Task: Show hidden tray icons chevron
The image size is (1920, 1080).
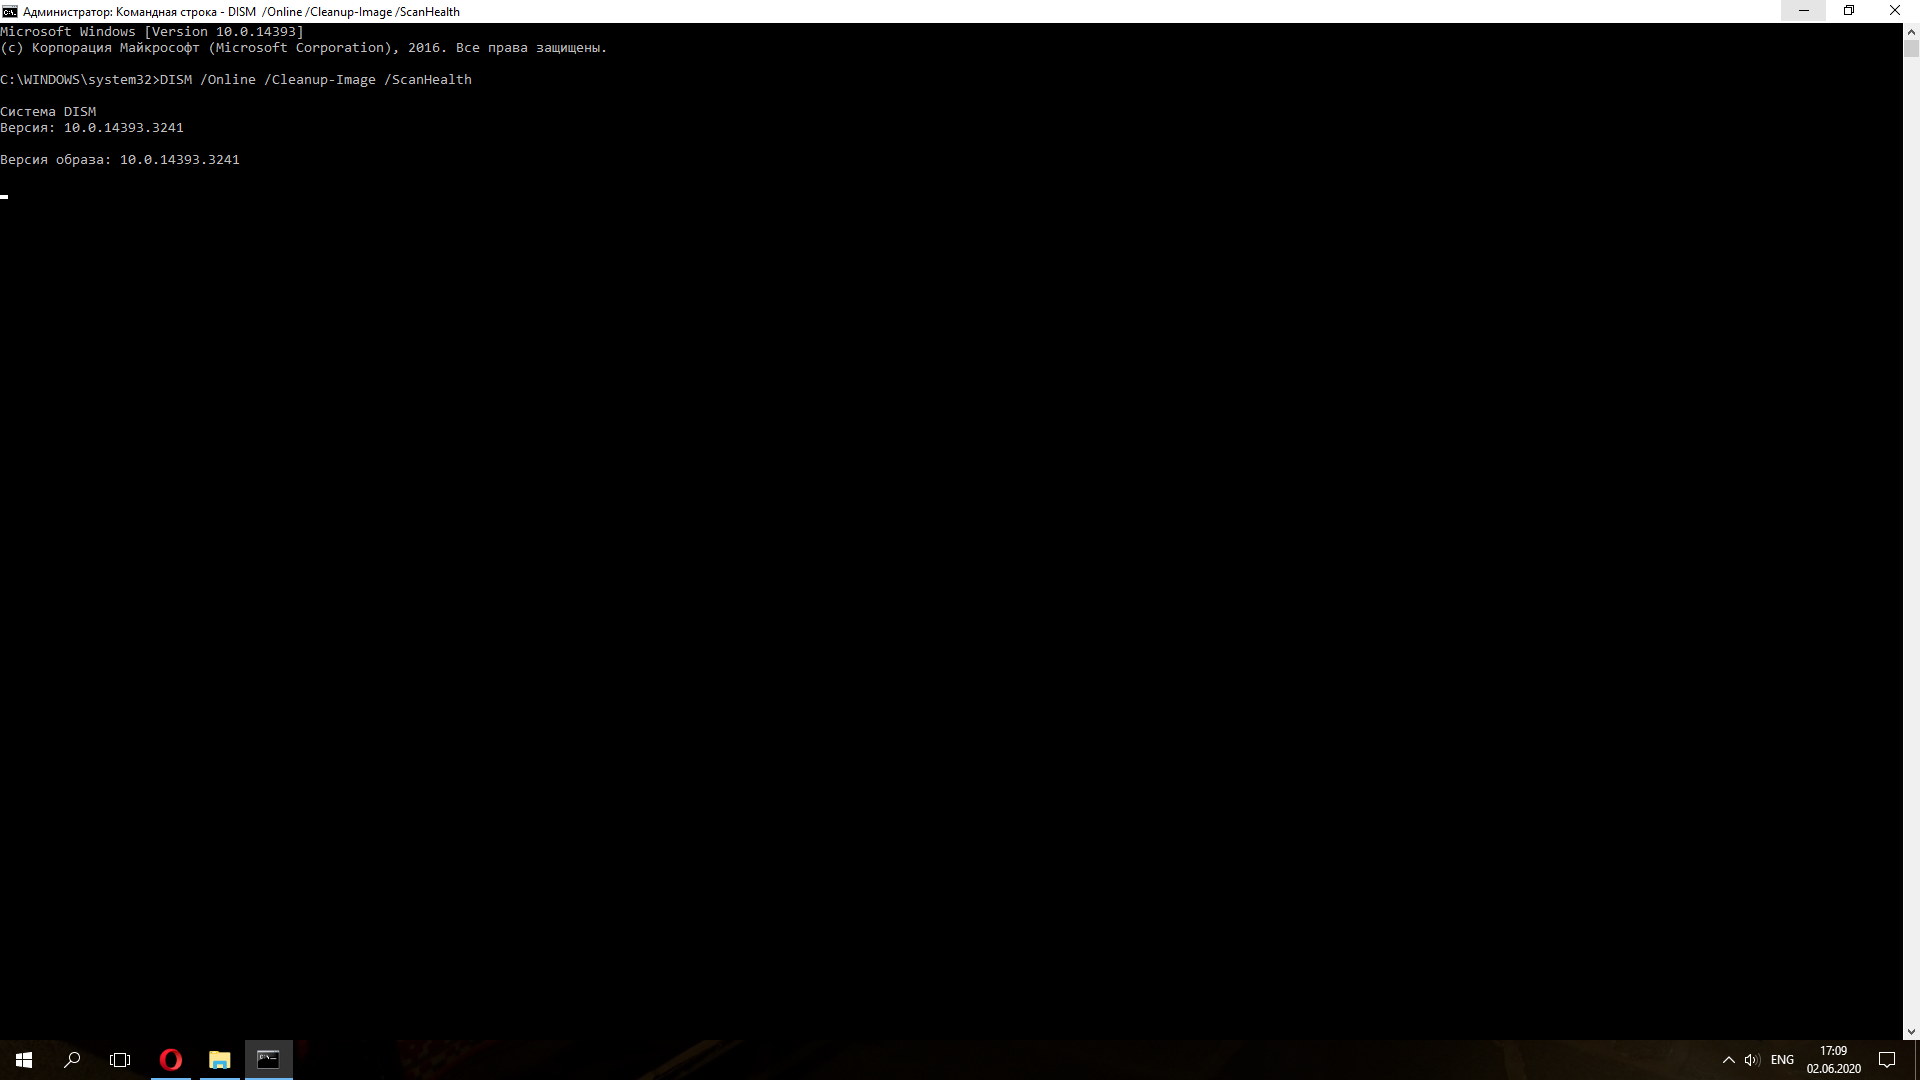Action: [1728, 1060]
